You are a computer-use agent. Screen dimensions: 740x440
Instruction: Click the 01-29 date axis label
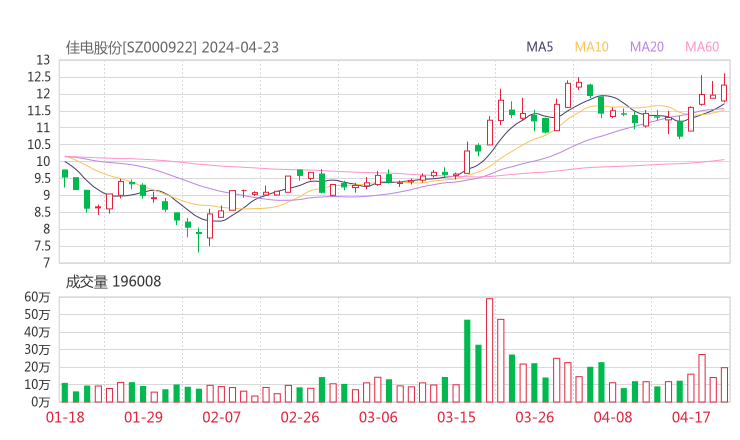(143, 417)
